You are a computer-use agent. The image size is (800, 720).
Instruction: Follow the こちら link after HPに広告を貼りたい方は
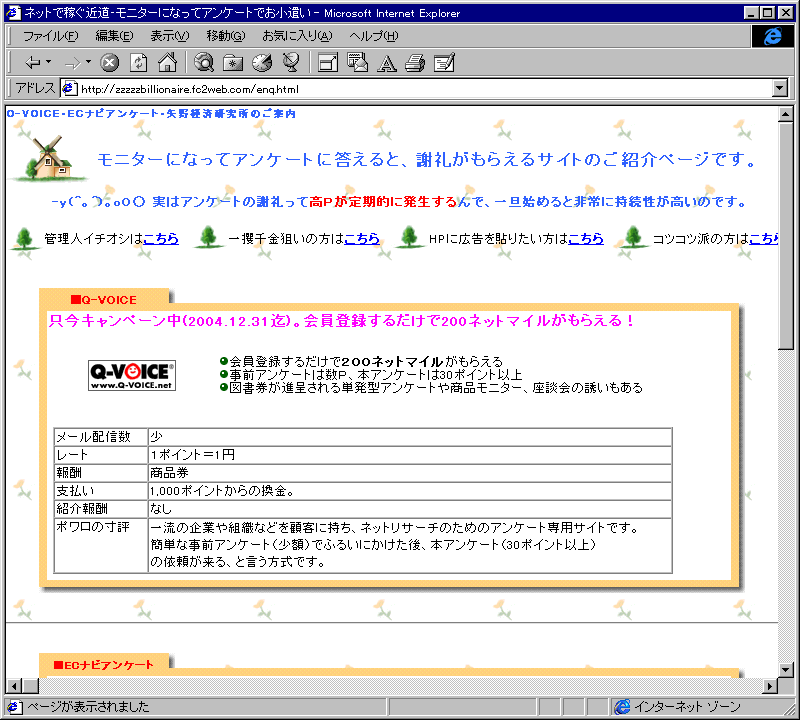point(586,239)
